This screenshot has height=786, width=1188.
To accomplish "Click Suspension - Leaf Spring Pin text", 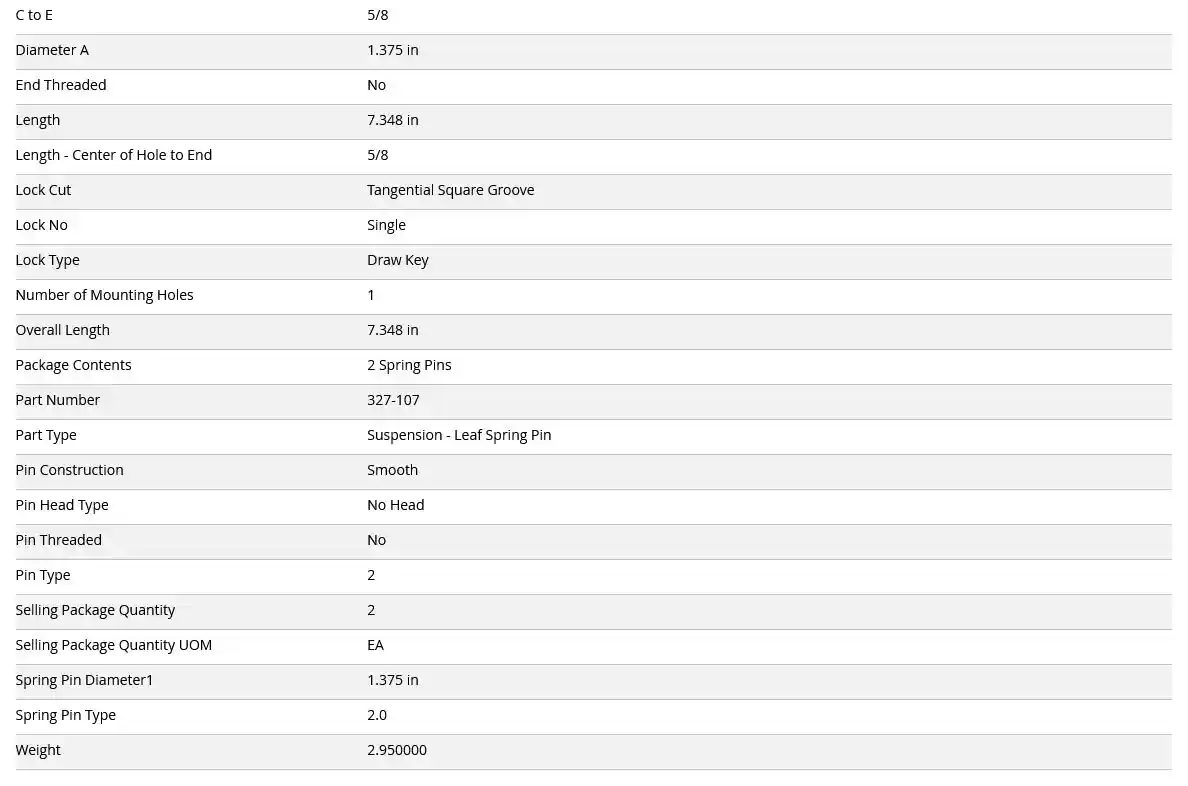I will [459, 435].
